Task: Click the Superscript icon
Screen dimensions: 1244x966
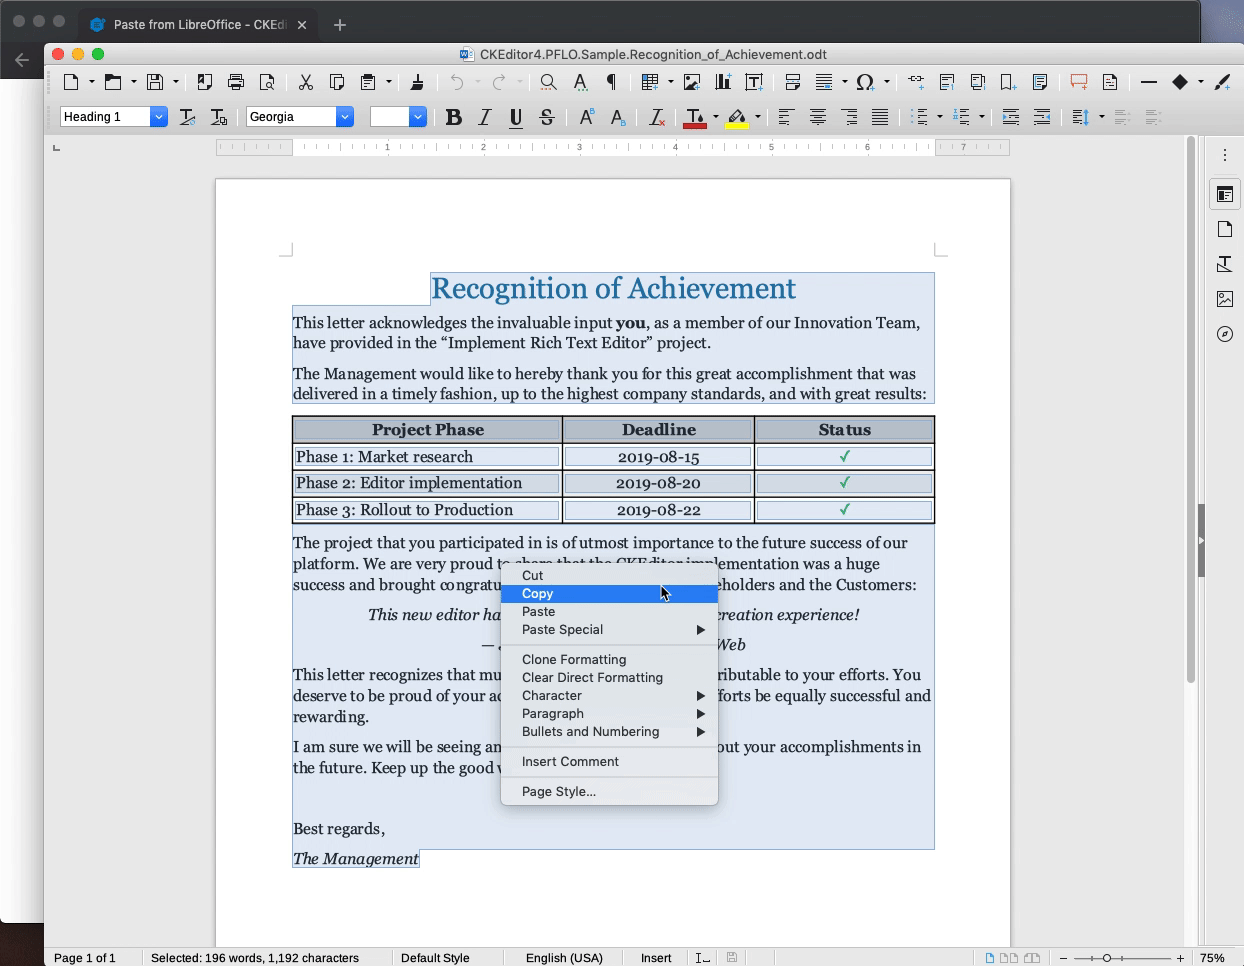Action: (587, 117)
